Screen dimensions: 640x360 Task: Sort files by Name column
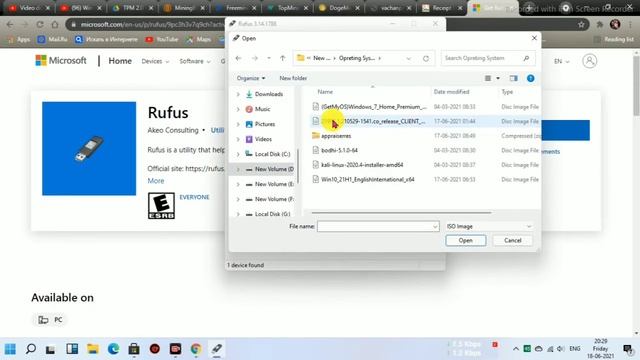325,92
